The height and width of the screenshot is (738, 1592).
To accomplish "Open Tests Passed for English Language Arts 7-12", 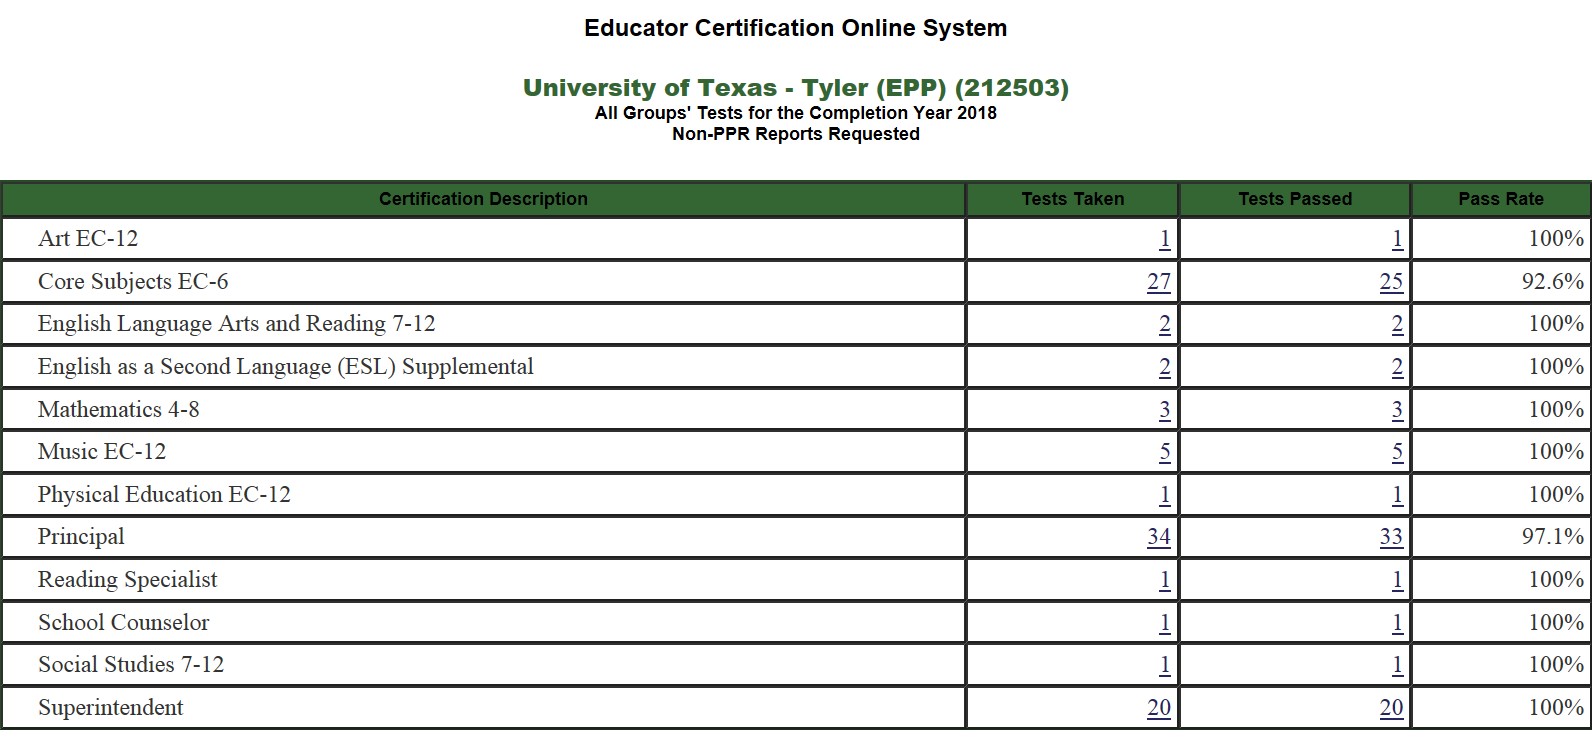I will coord(1397,324).
